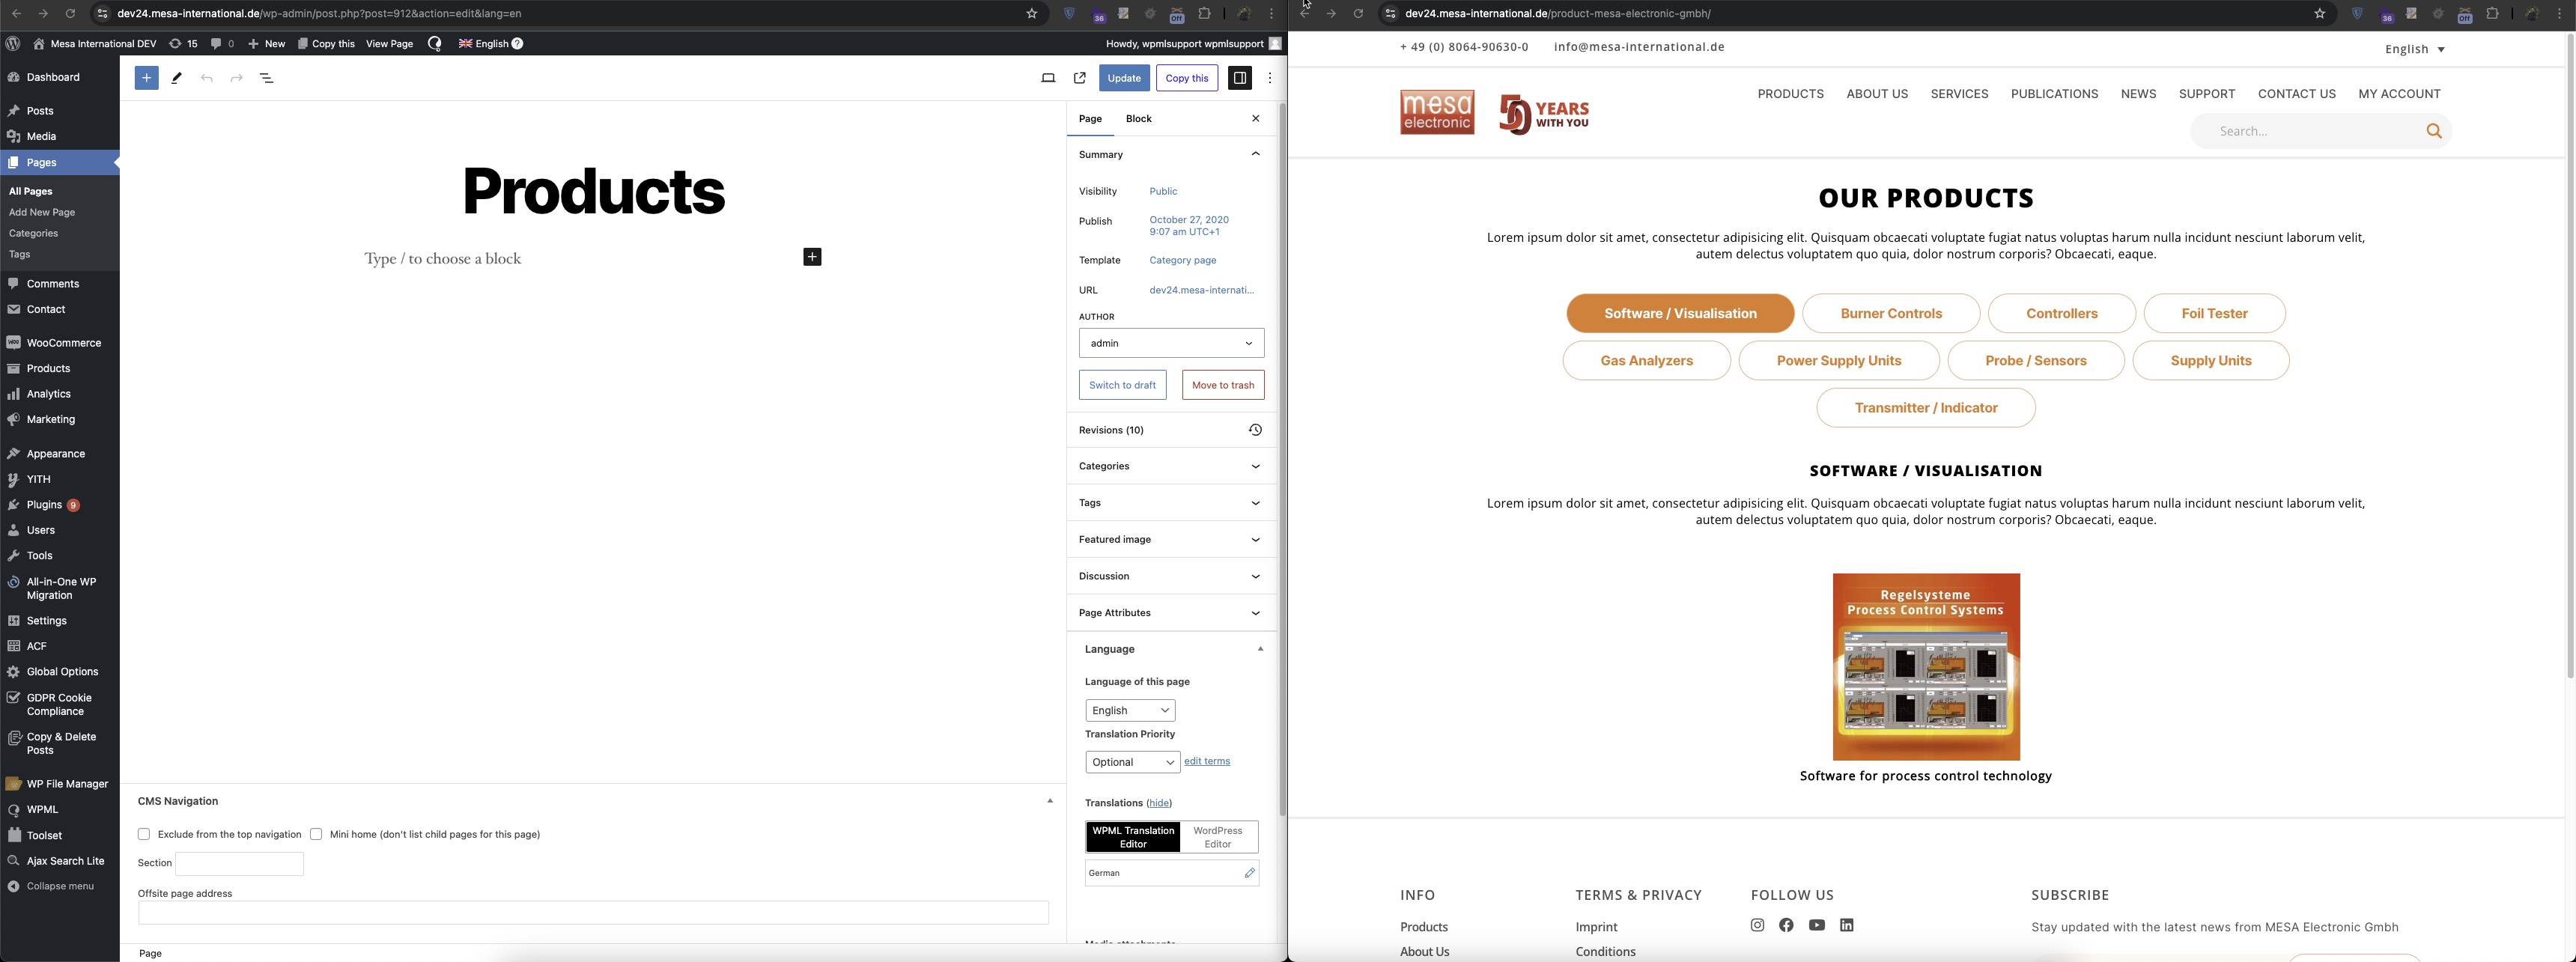Select WPML Translation Editor option
Viewport: 2576px width, 962px height.
click(x=1133, y=838)
